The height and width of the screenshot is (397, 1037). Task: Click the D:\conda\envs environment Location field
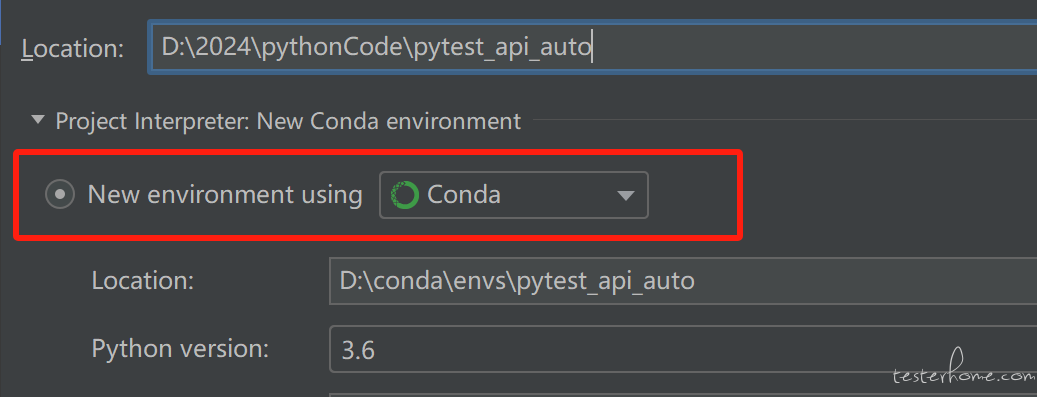pyautogui.click(x=683, y=281)
